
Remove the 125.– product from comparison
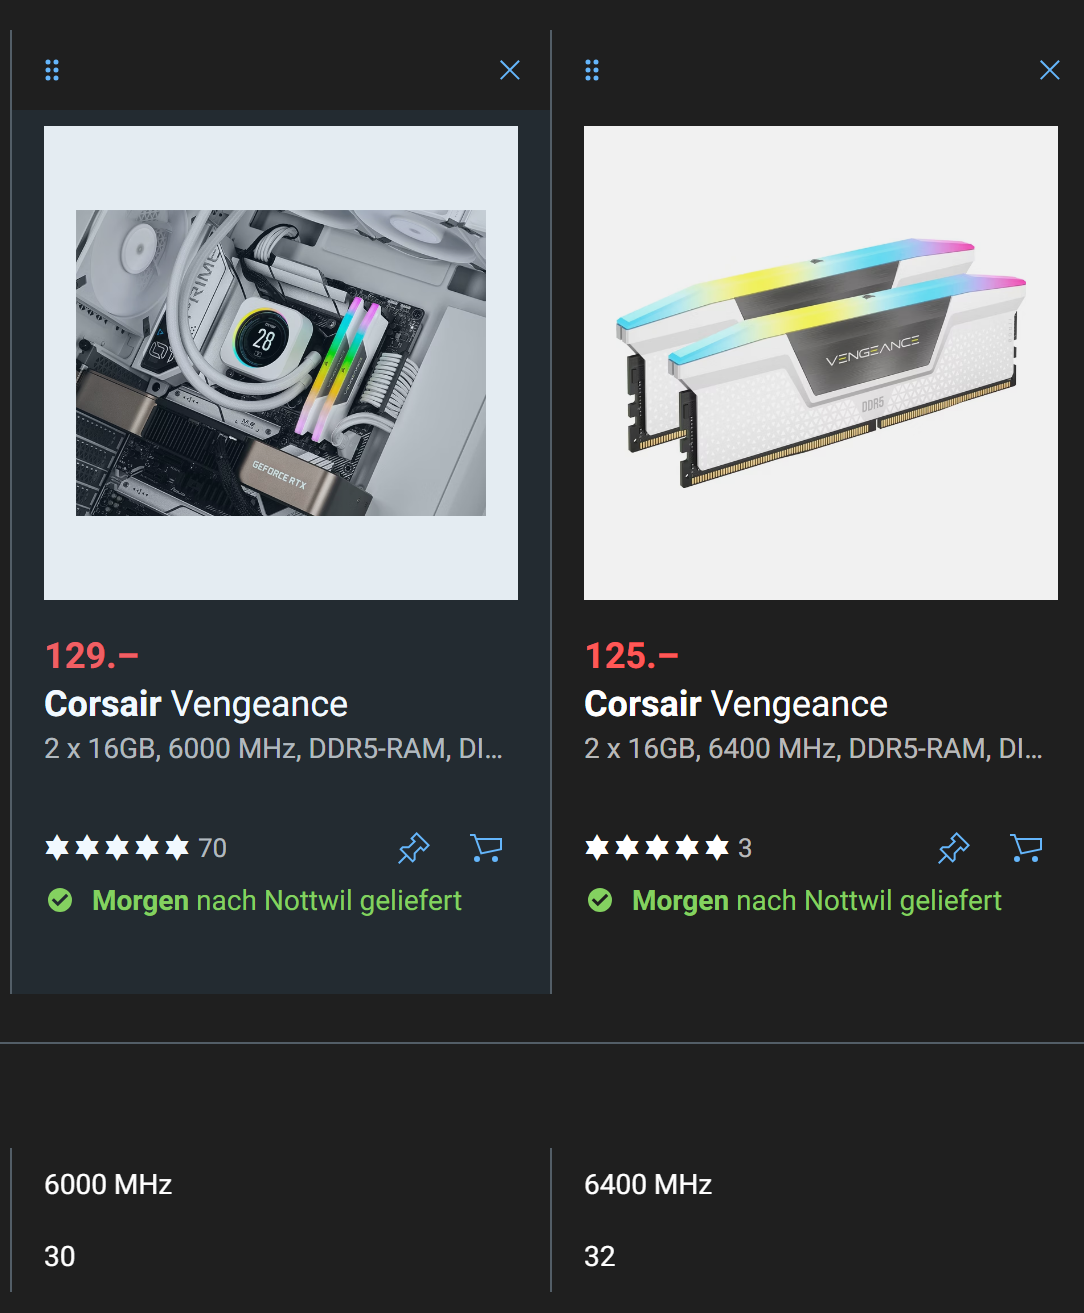[x=1050, y=70]
